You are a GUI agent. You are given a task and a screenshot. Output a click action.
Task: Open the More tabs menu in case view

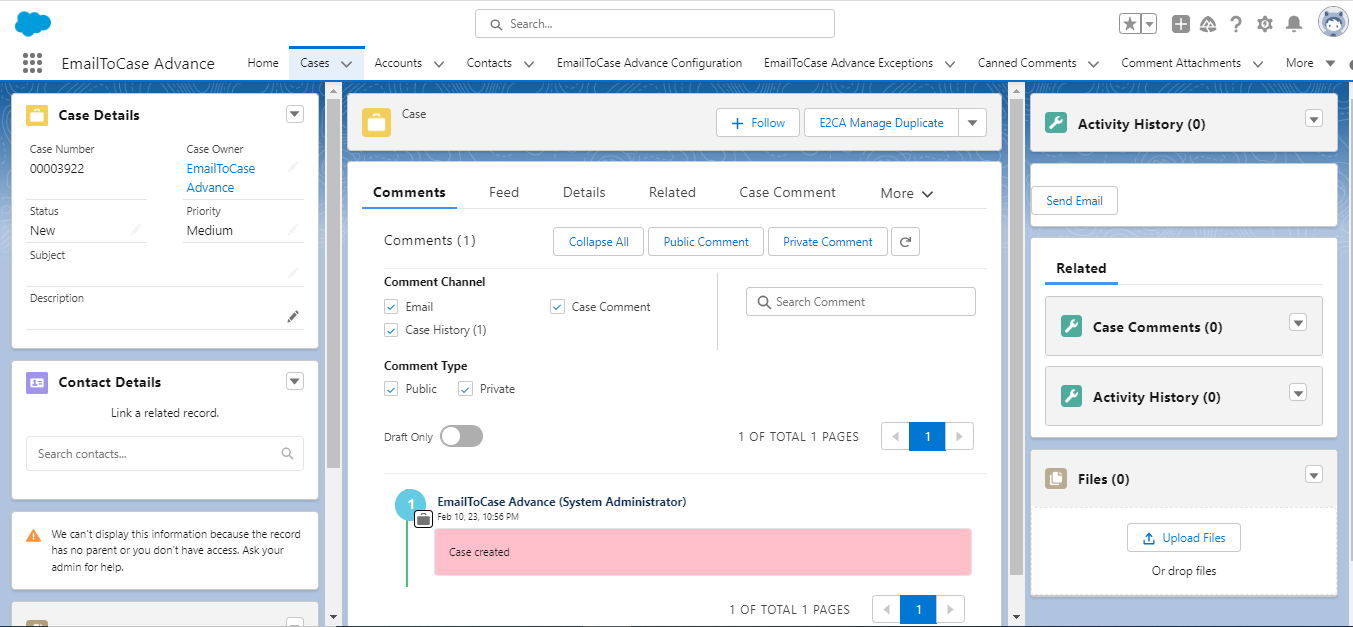pyautogui.click(x=907, y=194)
